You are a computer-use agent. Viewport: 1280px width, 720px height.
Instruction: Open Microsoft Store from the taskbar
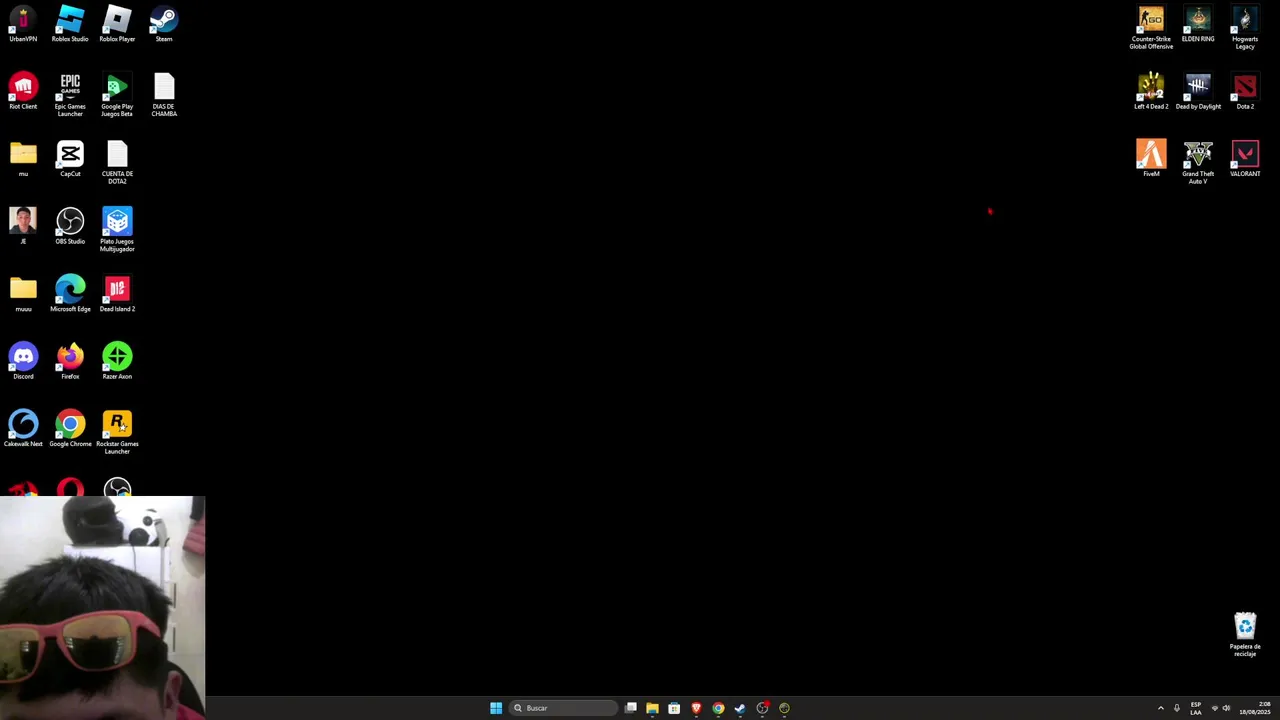click(x=674, y=708)
